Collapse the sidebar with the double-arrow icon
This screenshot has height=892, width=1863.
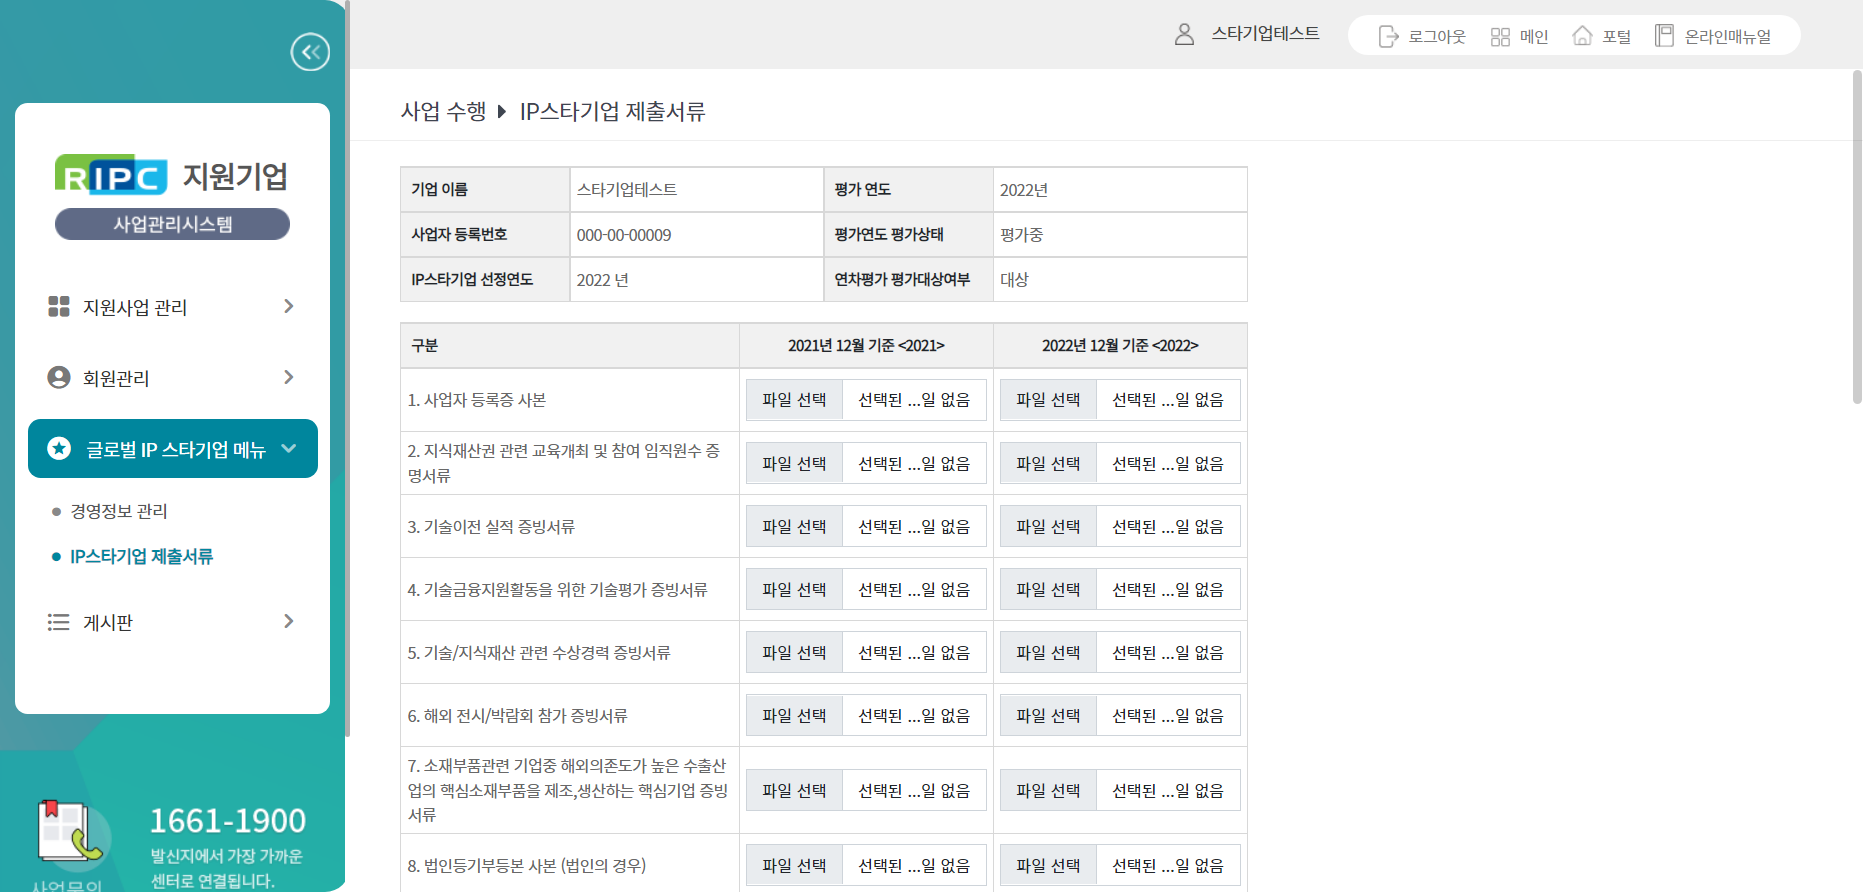point(310,52)
